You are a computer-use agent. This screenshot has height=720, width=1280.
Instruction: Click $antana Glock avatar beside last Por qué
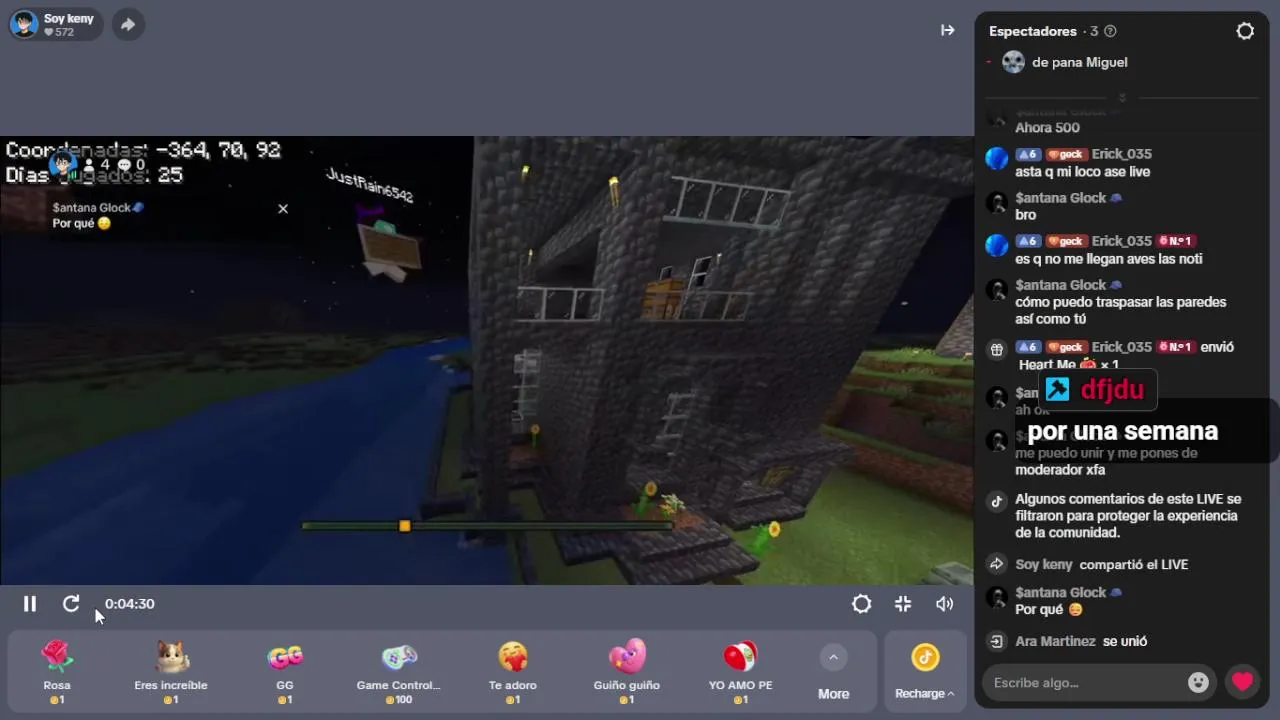(997, 598)
